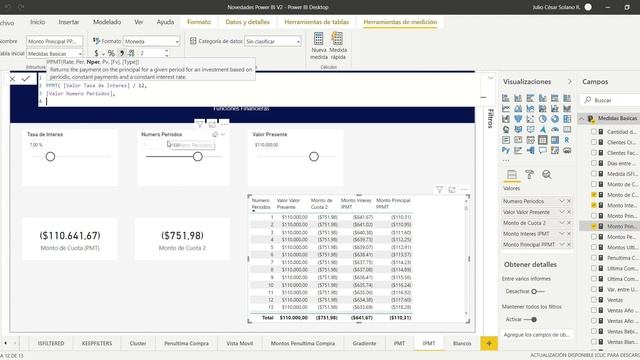Collapse the Medidas Basicas table in Campos
The height and width of the screenshot is (360, 640).
tap(582, 118)
